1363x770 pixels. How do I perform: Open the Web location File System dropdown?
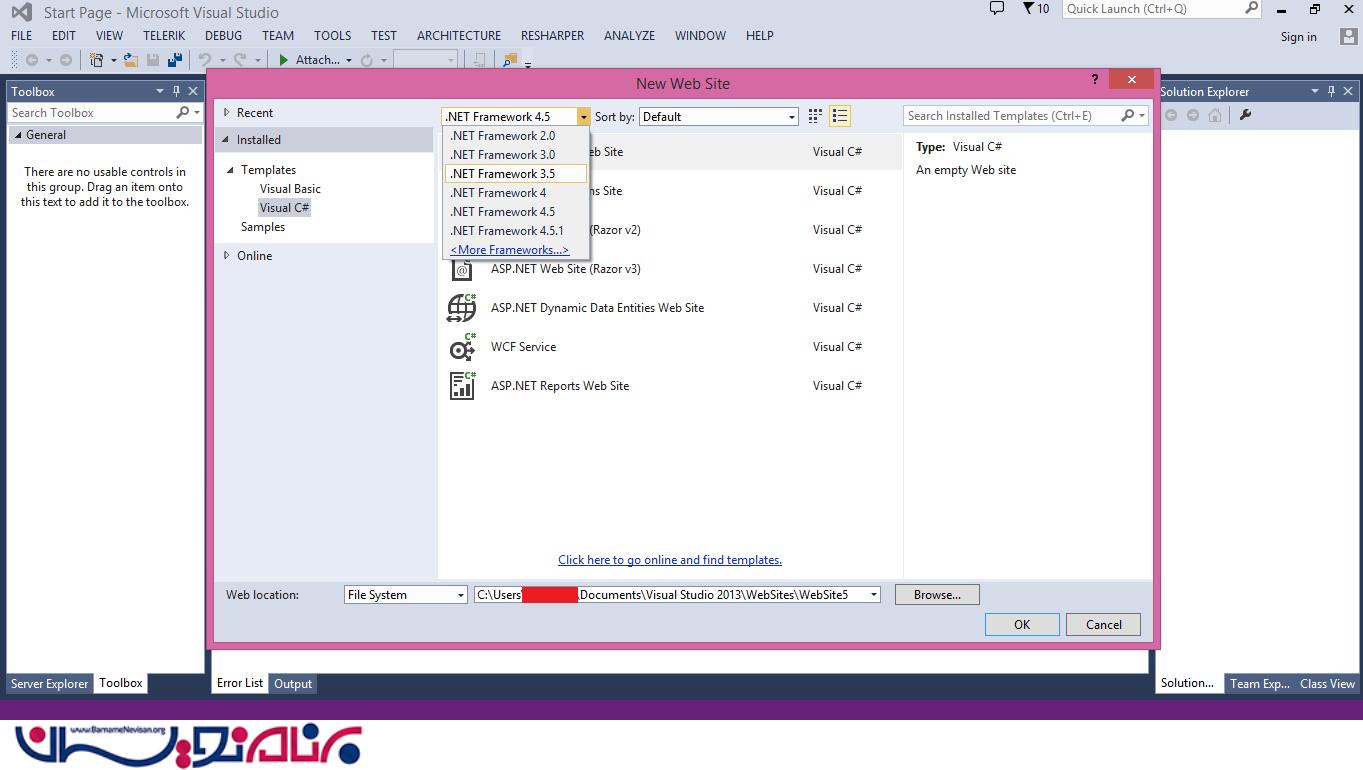coord(405,595)
